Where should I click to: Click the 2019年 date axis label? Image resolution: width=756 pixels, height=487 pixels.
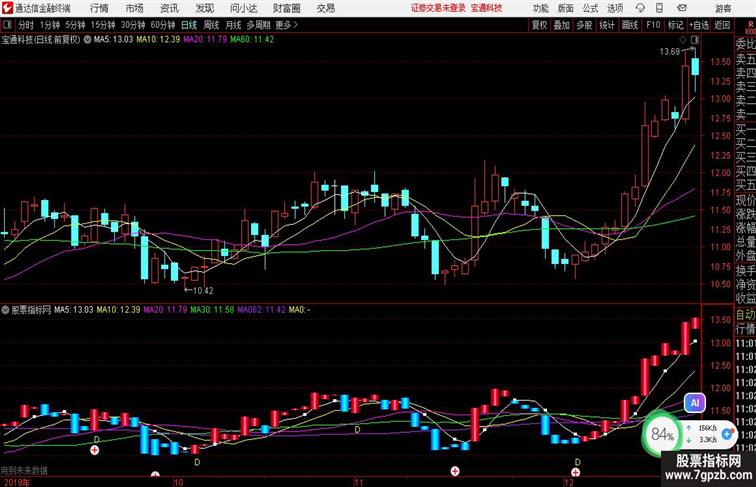tap(15, 482)
